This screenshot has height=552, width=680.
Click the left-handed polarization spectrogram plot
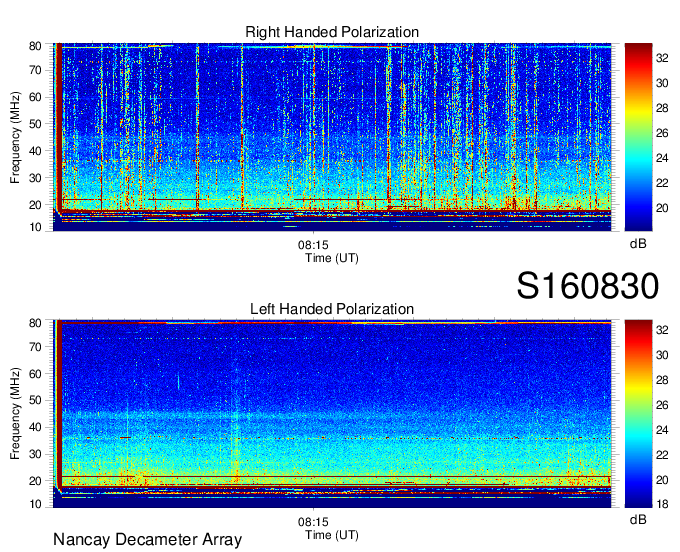coord(332,414)
